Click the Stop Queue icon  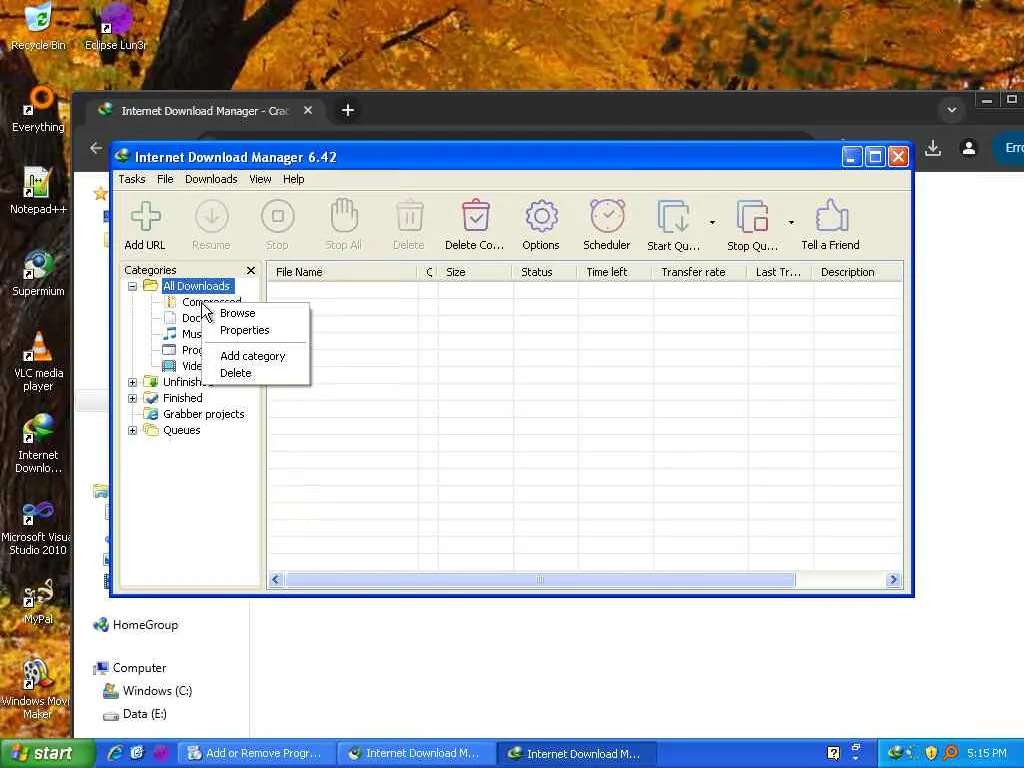click(x=752, y=217)
